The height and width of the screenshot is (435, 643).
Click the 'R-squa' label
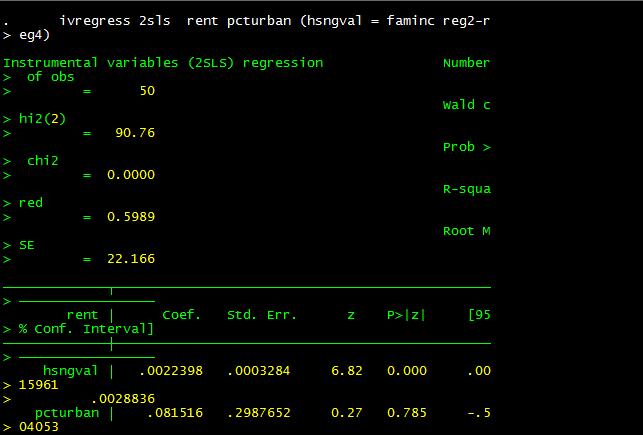467,189
